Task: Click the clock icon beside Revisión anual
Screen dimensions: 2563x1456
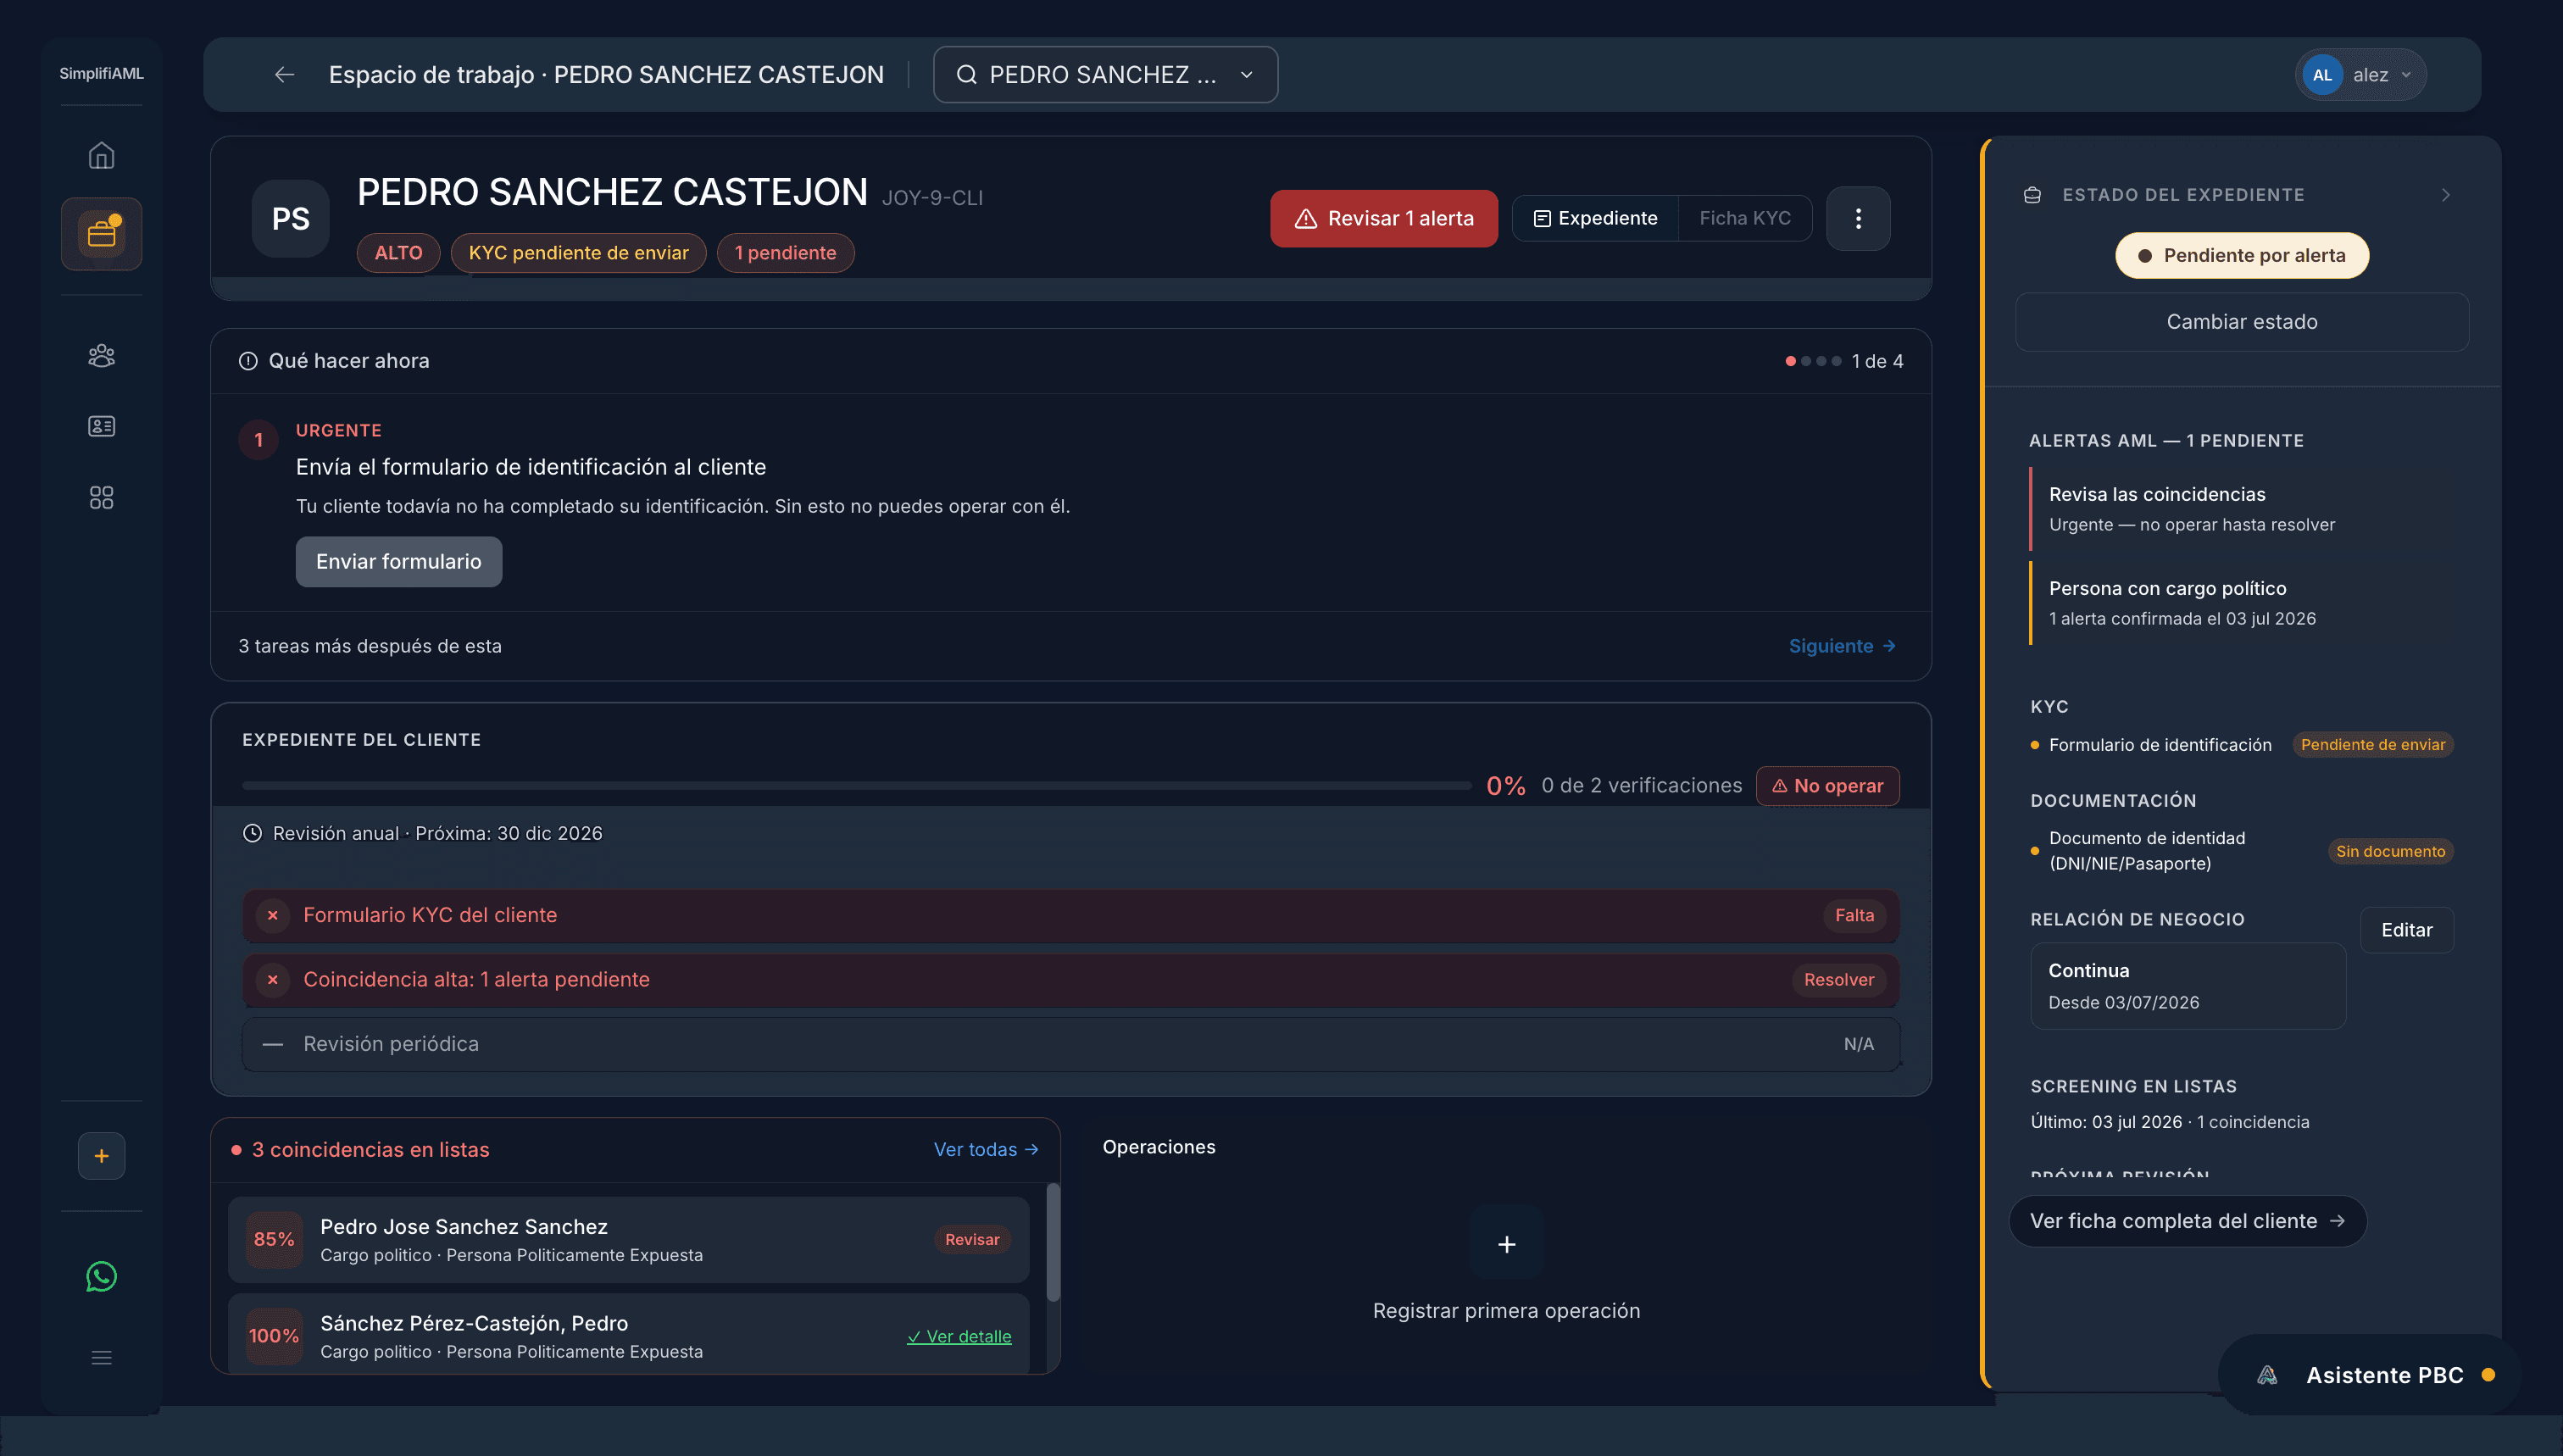Action: (x=252, y=833)
